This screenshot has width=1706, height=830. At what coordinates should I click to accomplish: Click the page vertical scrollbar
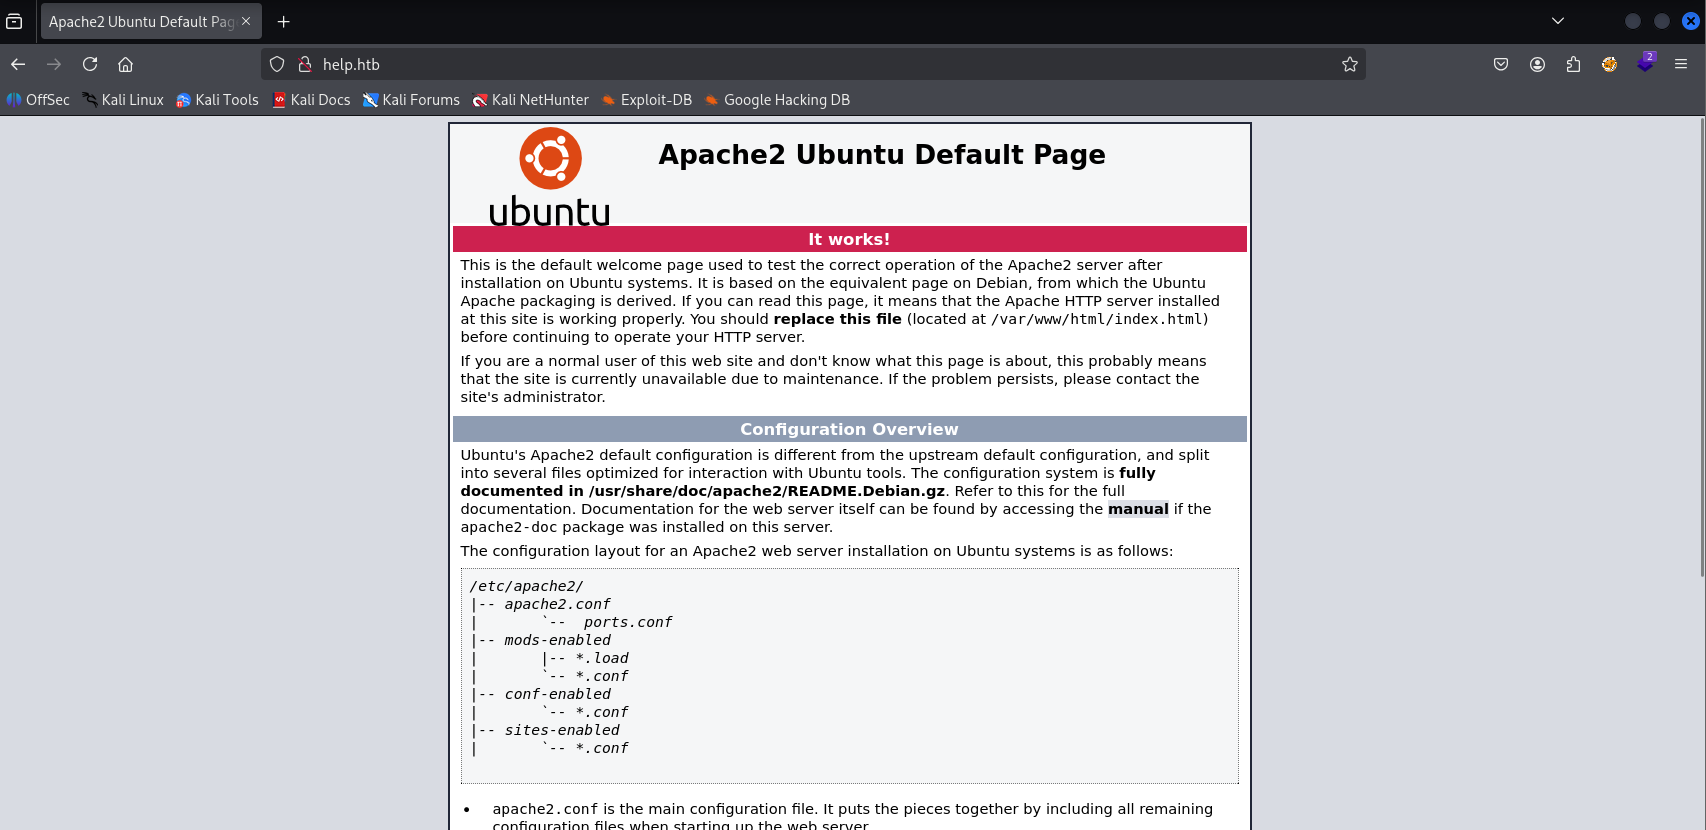[x=1701, y=347]
